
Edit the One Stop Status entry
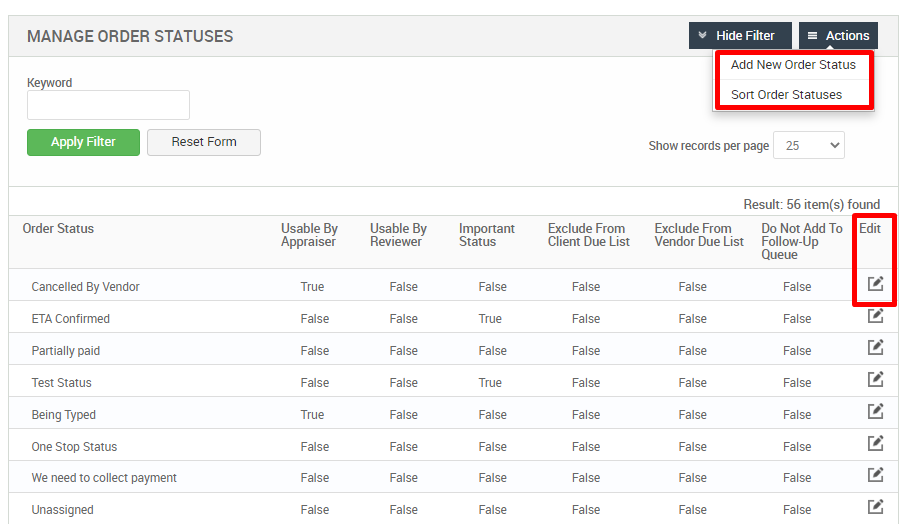875,444
